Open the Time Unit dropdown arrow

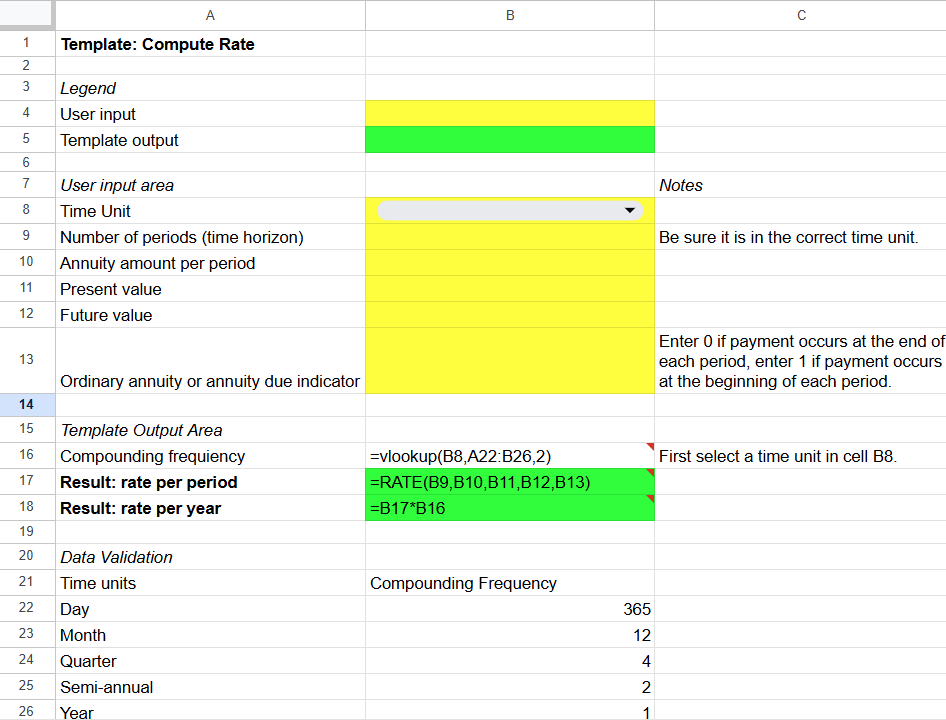coord(629,211)
